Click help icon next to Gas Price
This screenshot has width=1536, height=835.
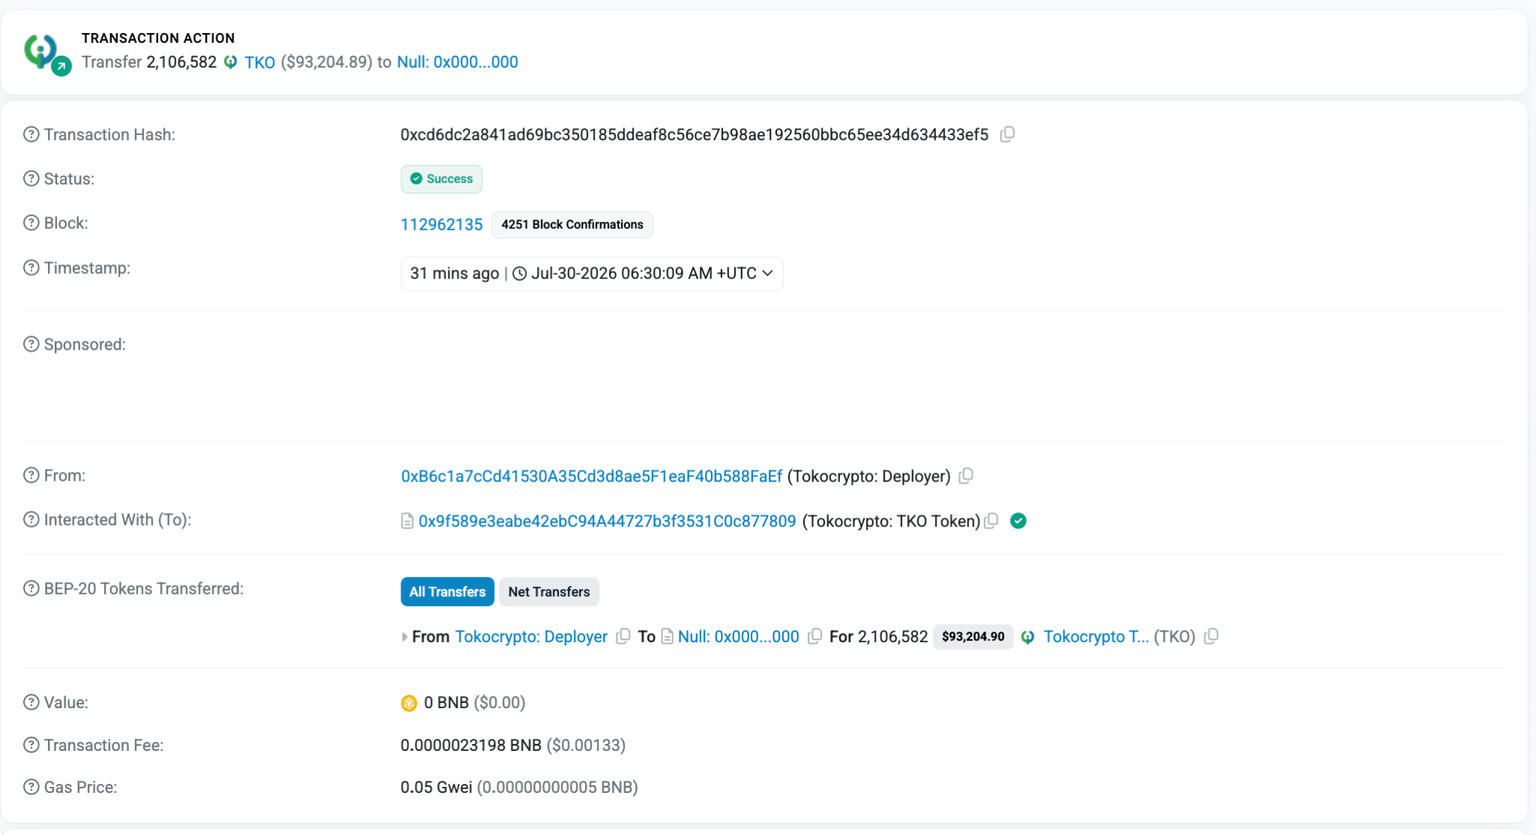pos(31,787)
